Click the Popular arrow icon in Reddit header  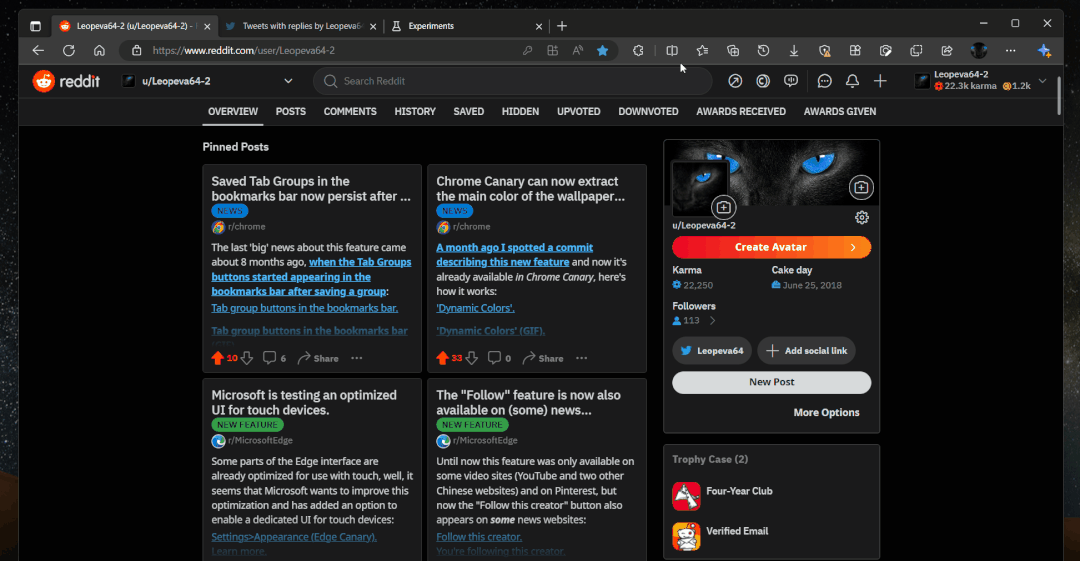point(735,81)
